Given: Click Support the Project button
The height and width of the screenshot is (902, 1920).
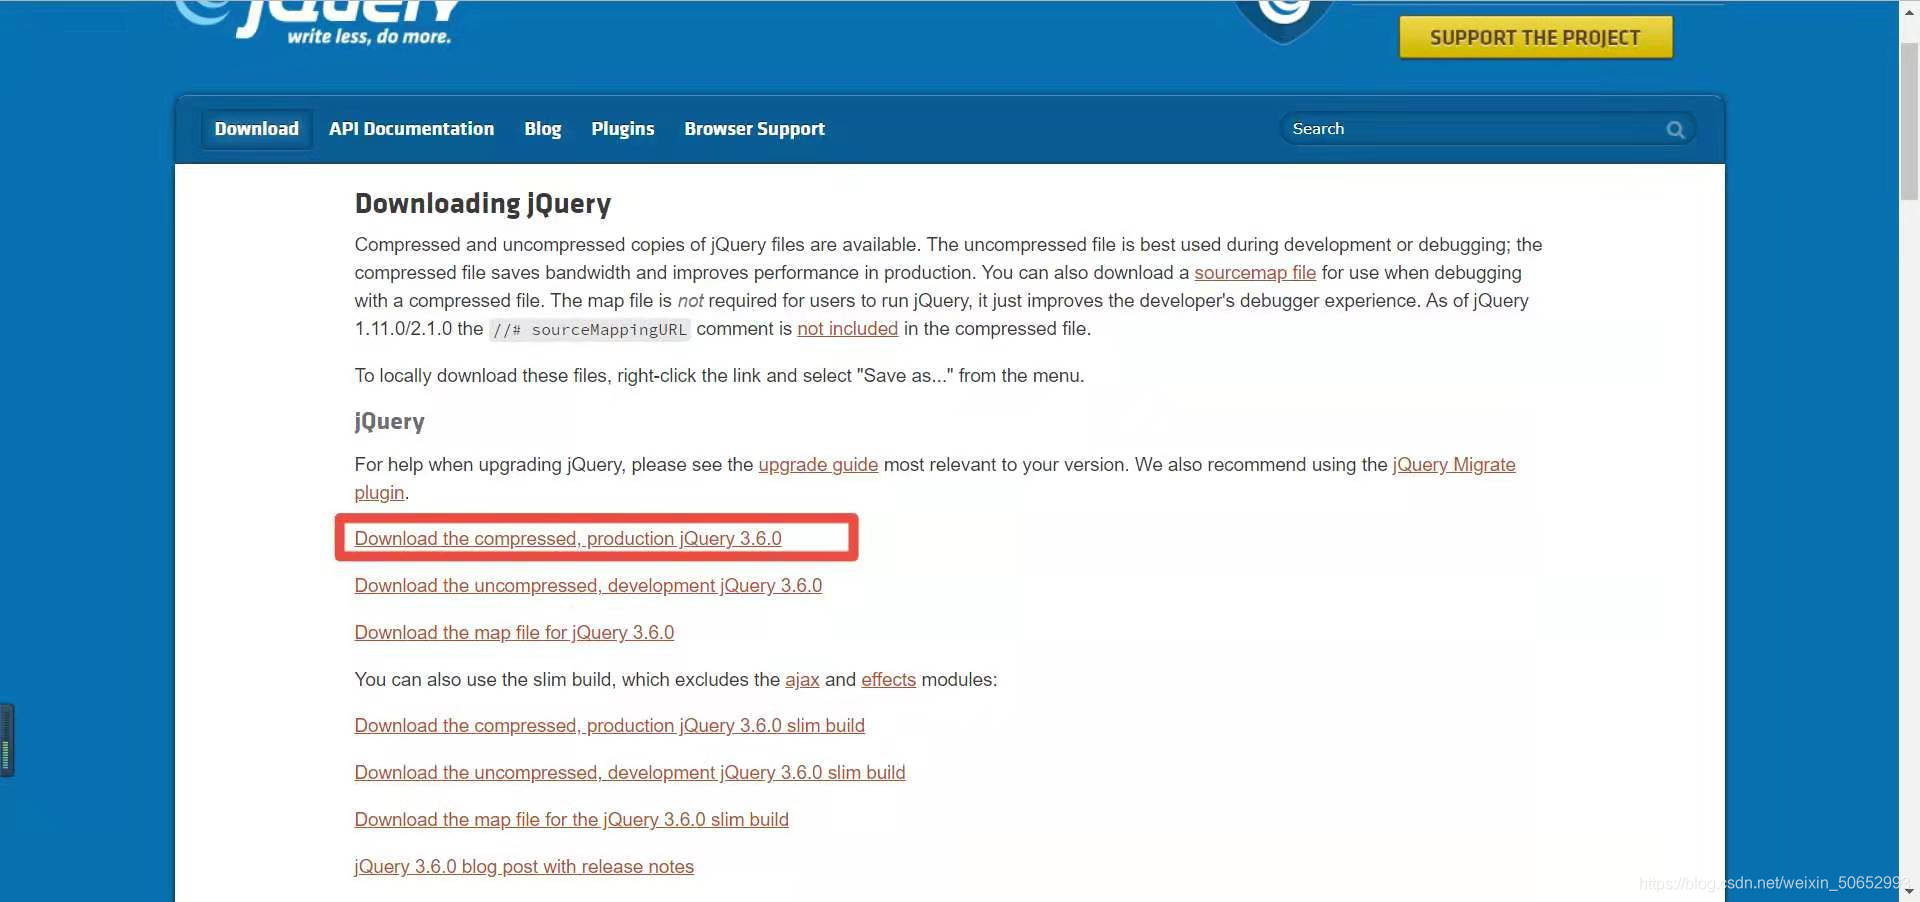Looking at the screenshot, I should (x=1535, y=37).
